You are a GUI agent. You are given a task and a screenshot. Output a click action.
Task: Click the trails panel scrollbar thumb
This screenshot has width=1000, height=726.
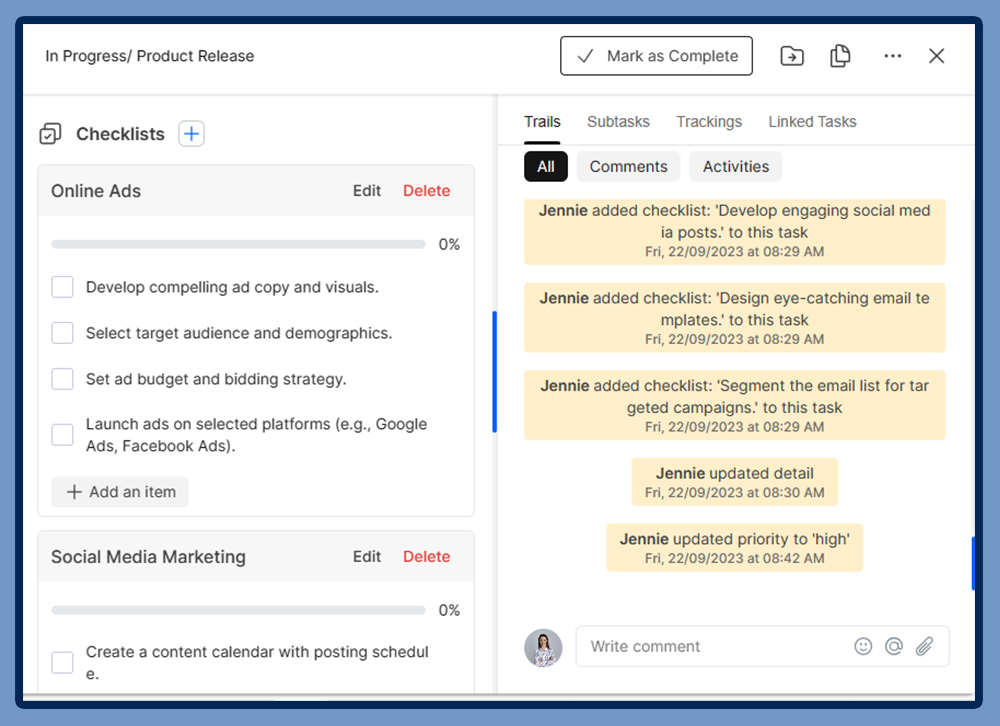[x=973, y=563]
